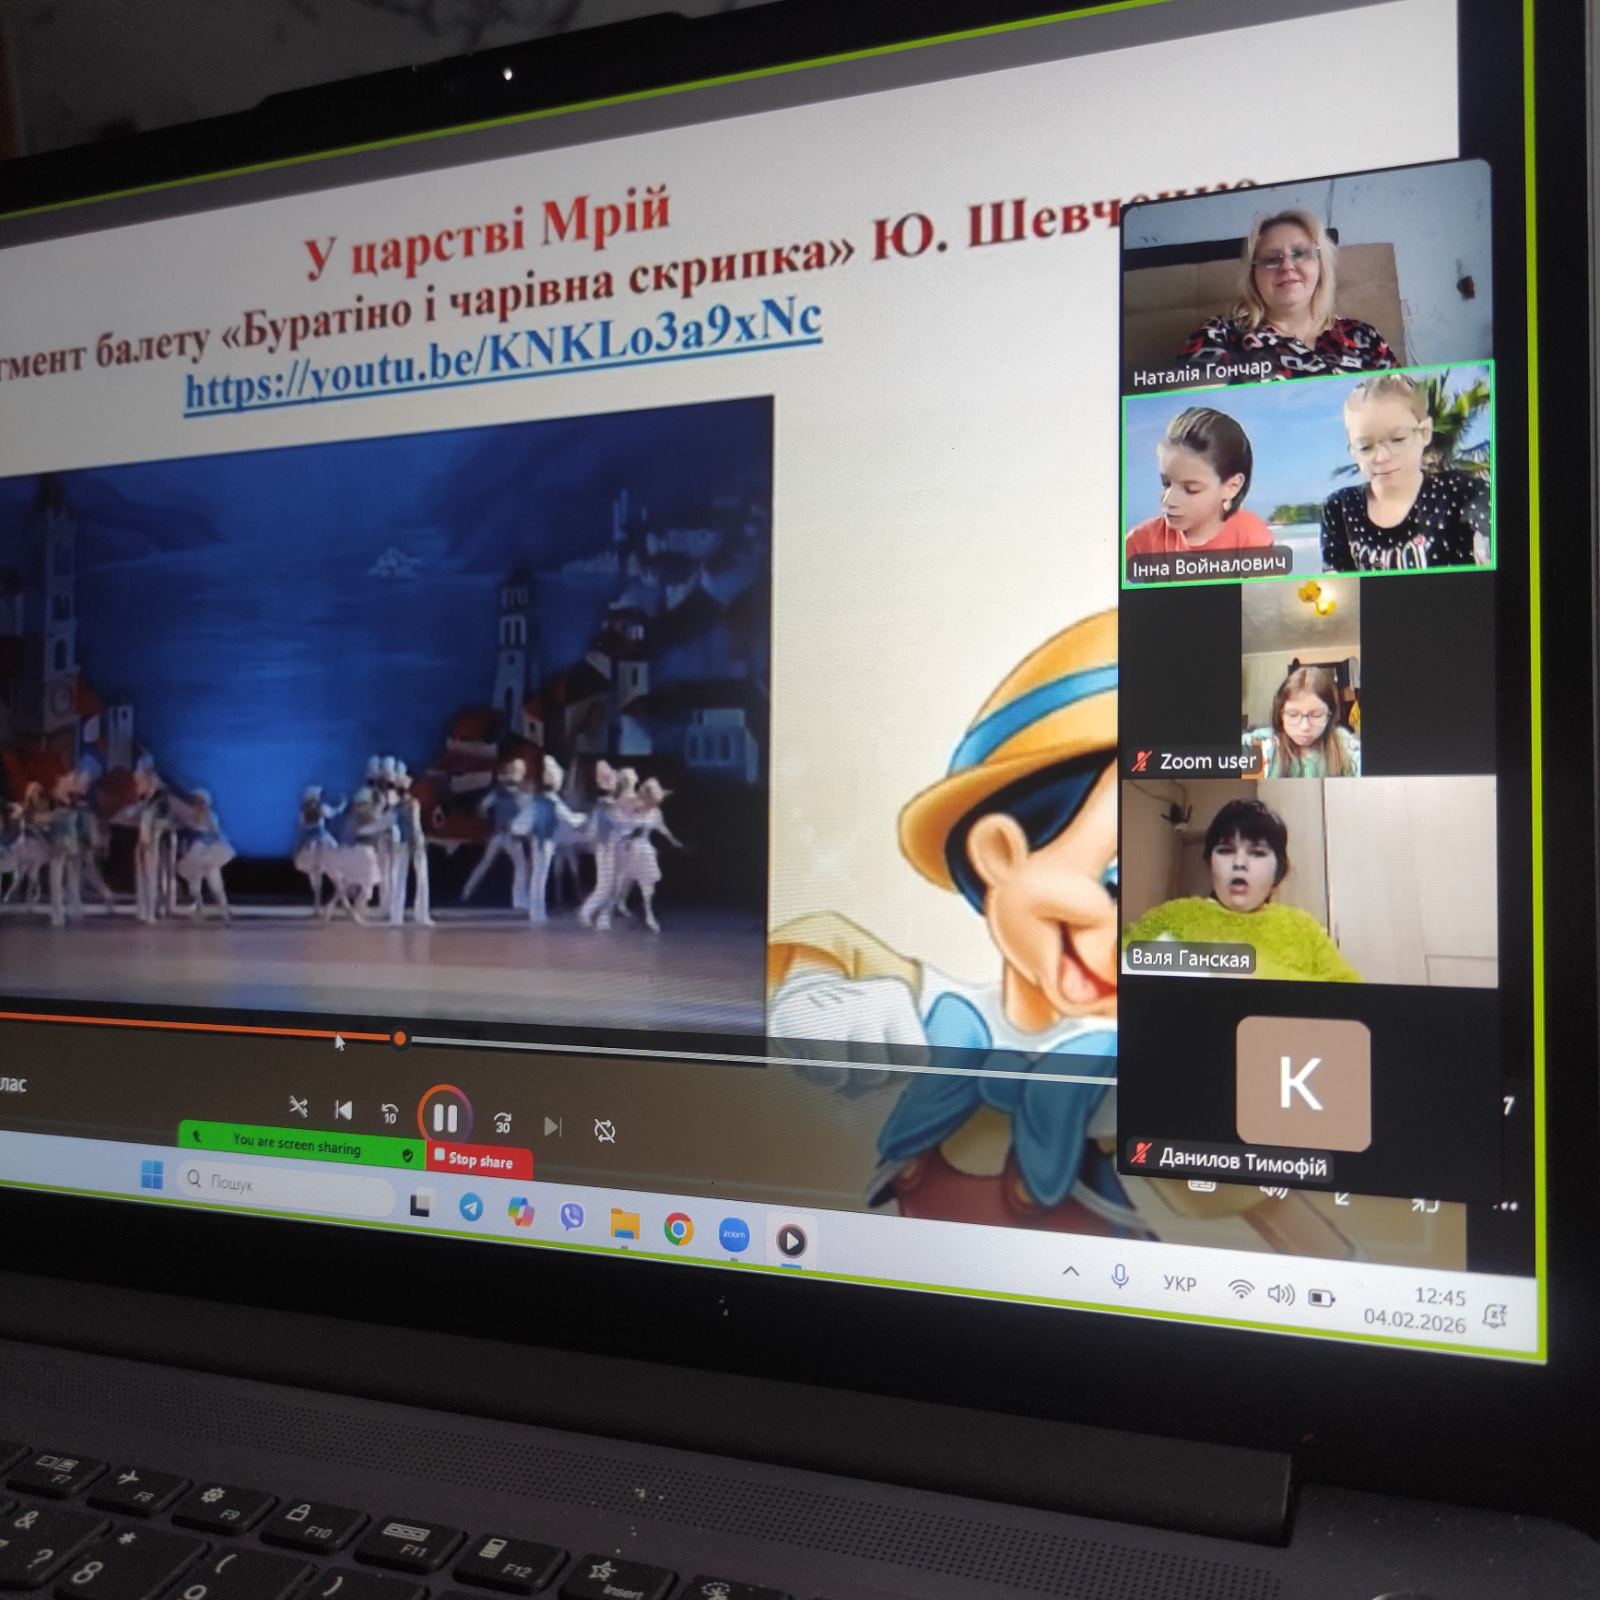1600x1600 pixels.
Task: Skip forward 30 seconds in the video
Action: (x=502, y=1123)
